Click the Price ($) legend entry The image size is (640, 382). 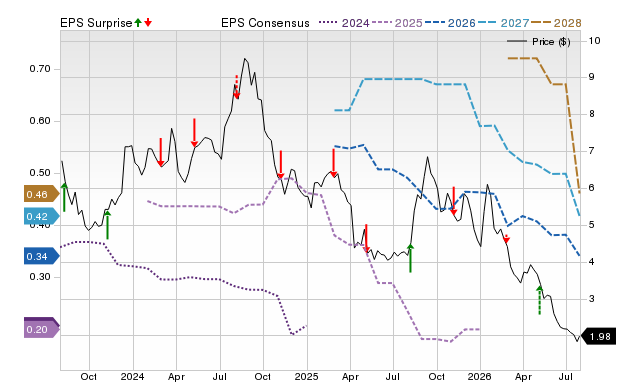tap(539, 42)
